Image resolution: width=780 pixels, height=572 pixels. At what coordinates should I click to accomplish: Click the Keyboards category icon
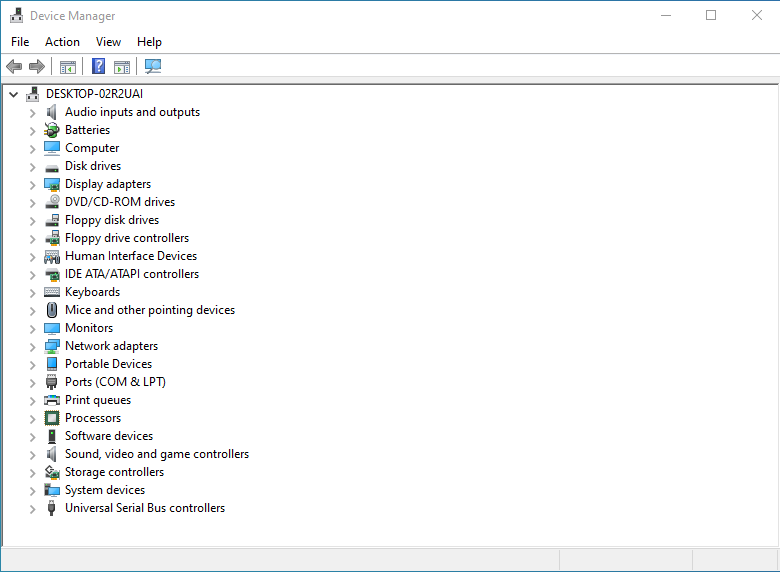click(52, 292)
